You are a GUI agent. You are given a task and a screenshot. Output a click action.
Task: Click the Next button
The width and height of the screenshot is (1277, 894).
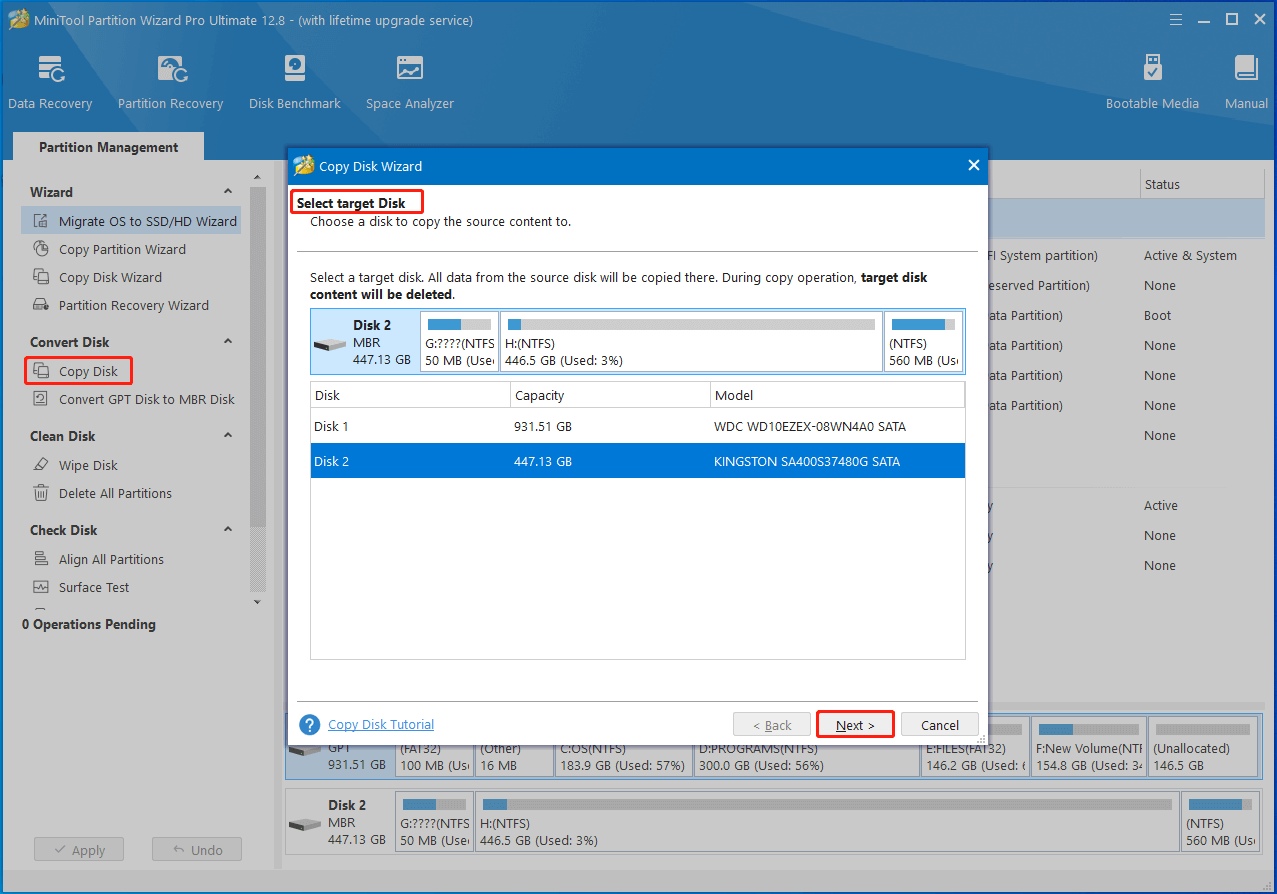(x=855, y=725)
